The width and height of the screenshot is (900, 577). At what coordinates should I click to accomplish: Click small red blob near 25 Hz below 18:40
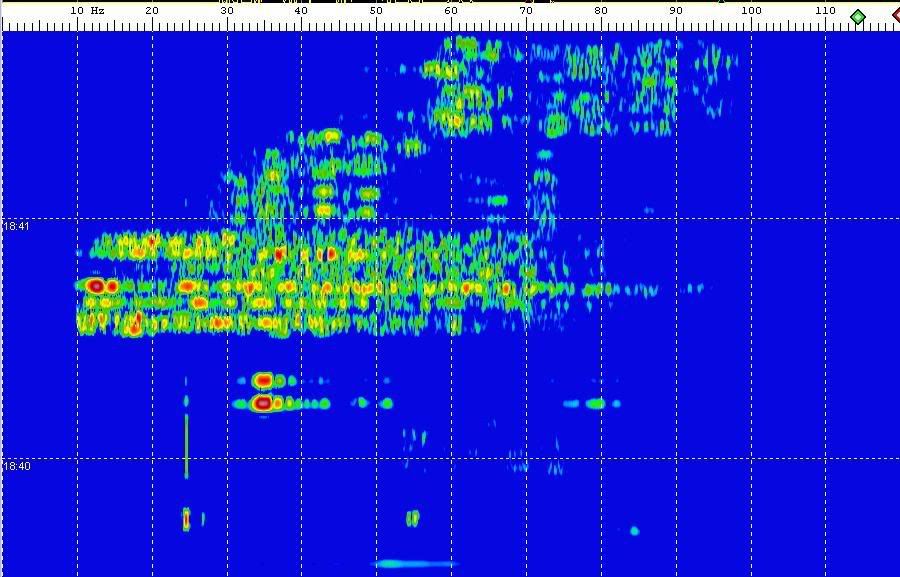[x=186, y=519]
